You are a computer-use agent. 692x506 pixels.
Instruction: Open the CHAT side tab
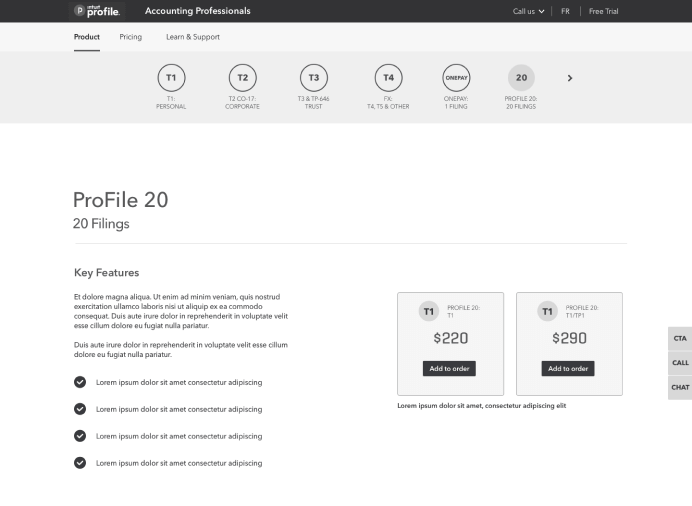[x=680, y=387]
